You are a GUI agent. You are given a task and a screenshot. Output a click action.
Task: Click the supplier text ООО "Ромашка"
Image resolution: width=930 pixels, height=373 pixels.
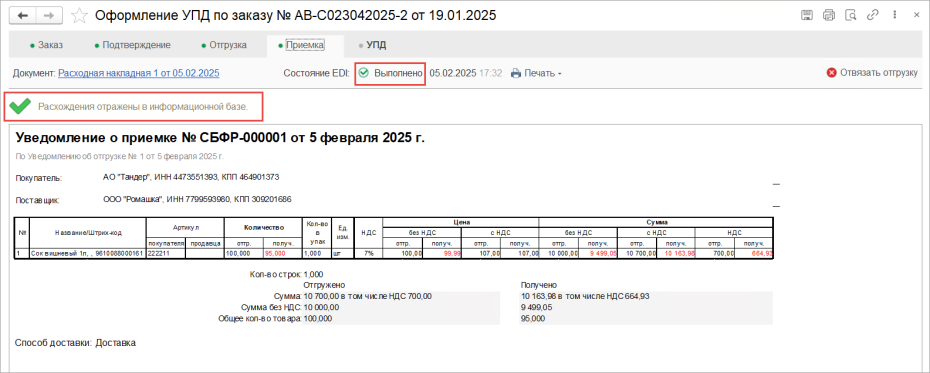click(197, 199)
